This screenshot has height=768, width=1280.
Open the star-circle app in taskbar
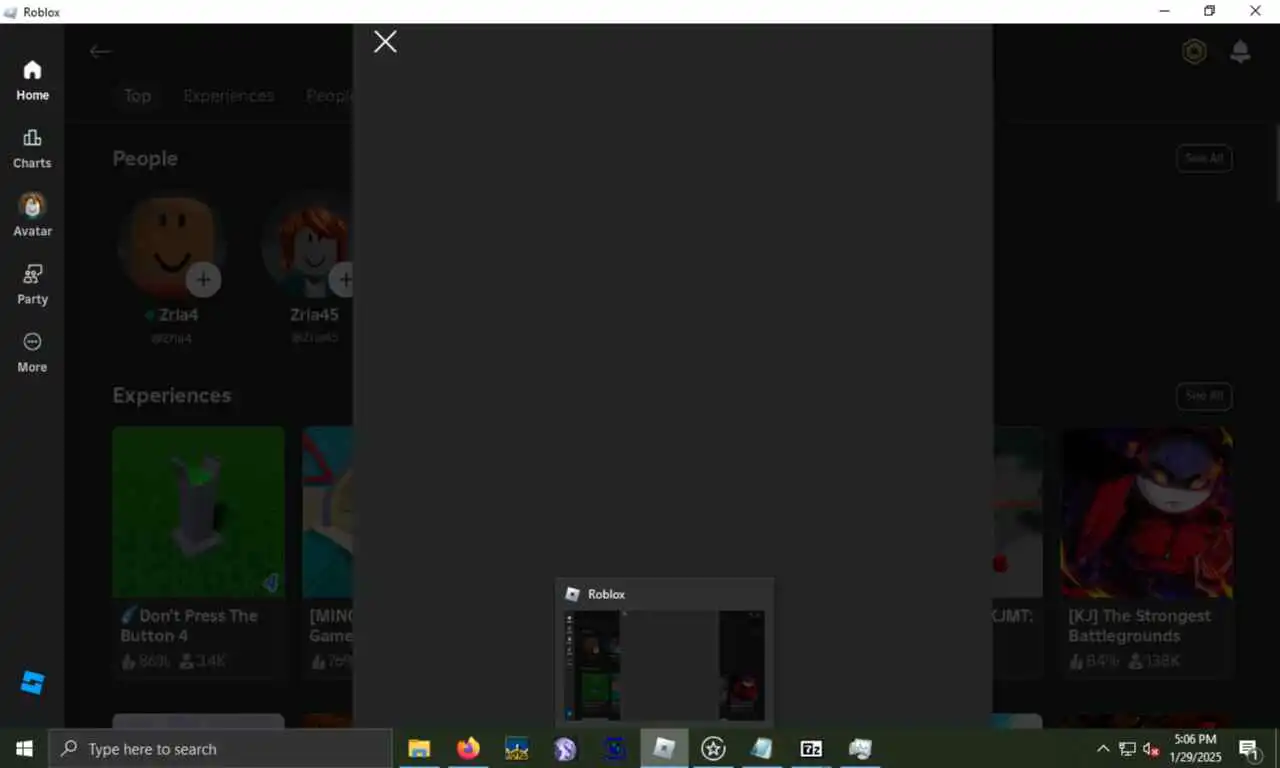pos(713,749)
